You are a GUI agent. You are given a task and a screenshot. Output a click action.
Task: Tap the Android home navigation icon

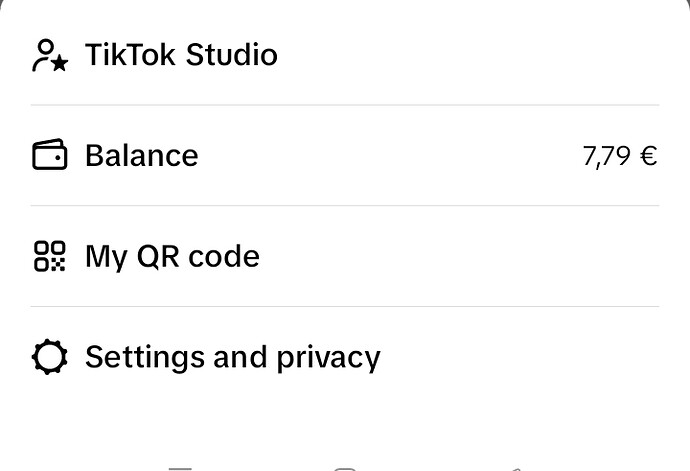(345, 468)
